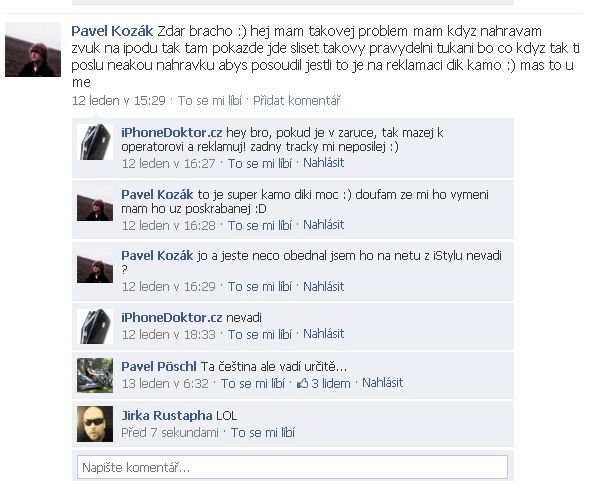This screenshot has width=594, height=481.
Task: Click 'Přidat komentář' under the main post
Action: tap(297, 100)
